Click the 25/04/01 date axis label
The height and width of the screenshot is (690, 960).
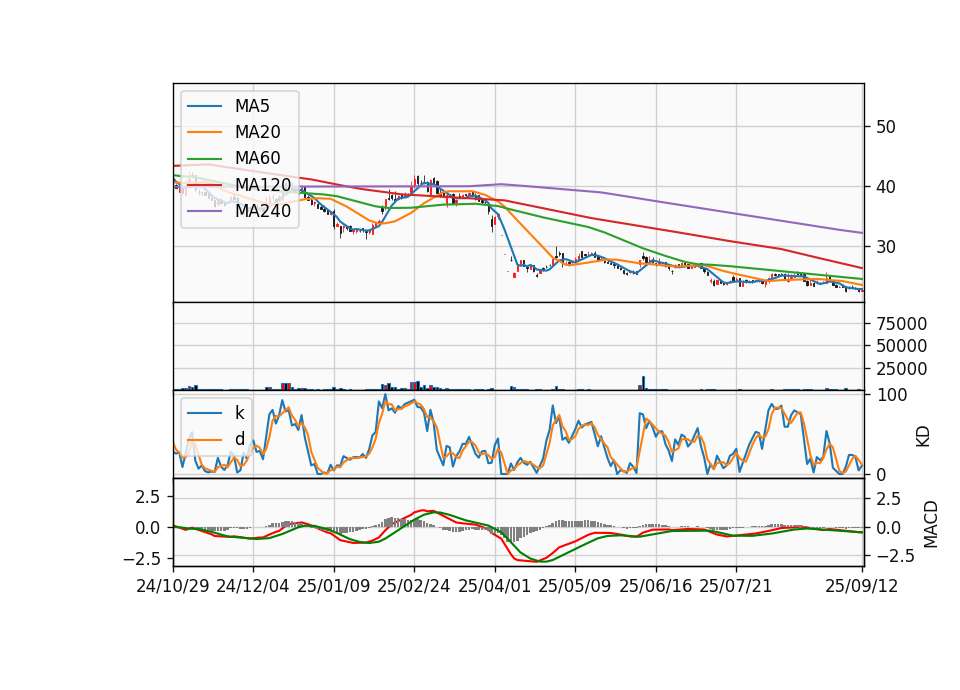pos(494,586)
